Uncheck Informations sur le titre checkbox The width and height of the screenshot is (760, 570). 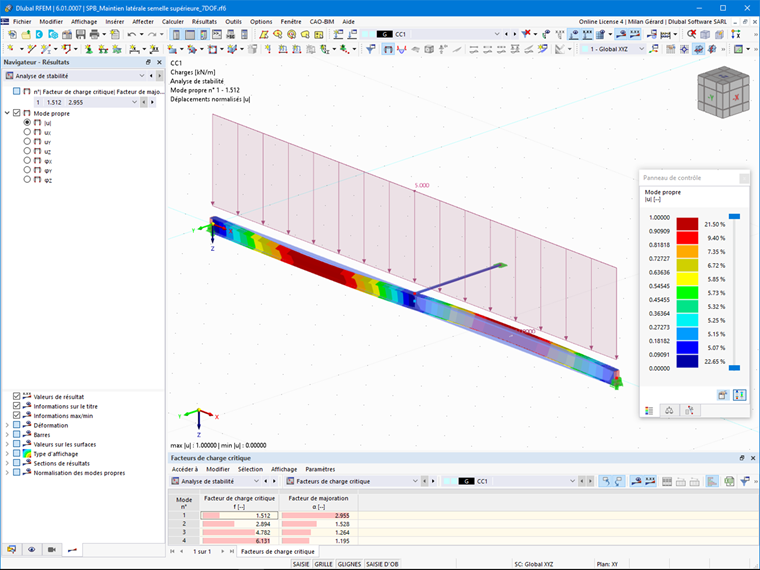point(17,406)
